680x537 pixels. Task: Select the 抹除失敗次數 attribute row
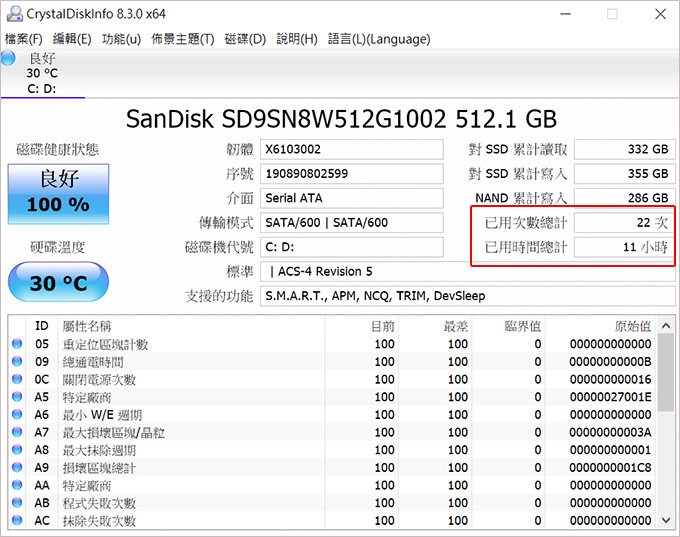(333, 520)
